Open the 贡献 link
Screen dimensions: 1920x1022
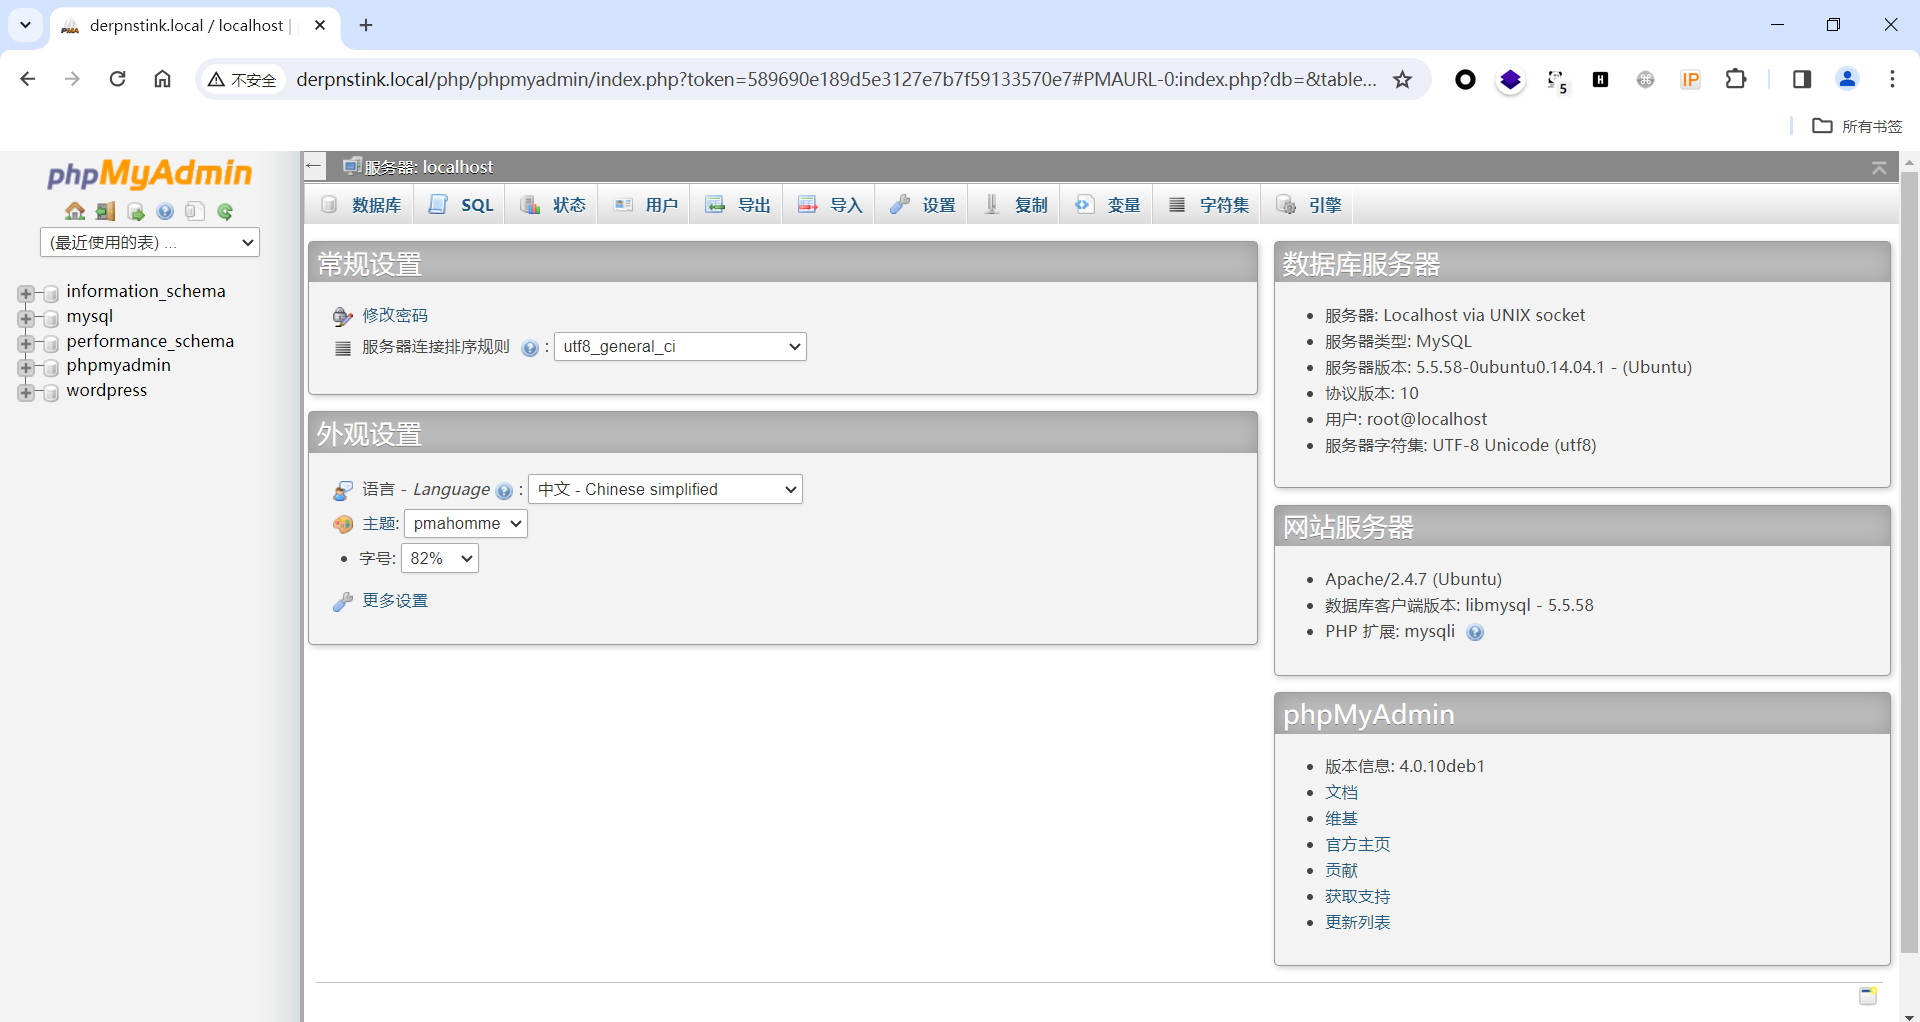(1341, 870)
